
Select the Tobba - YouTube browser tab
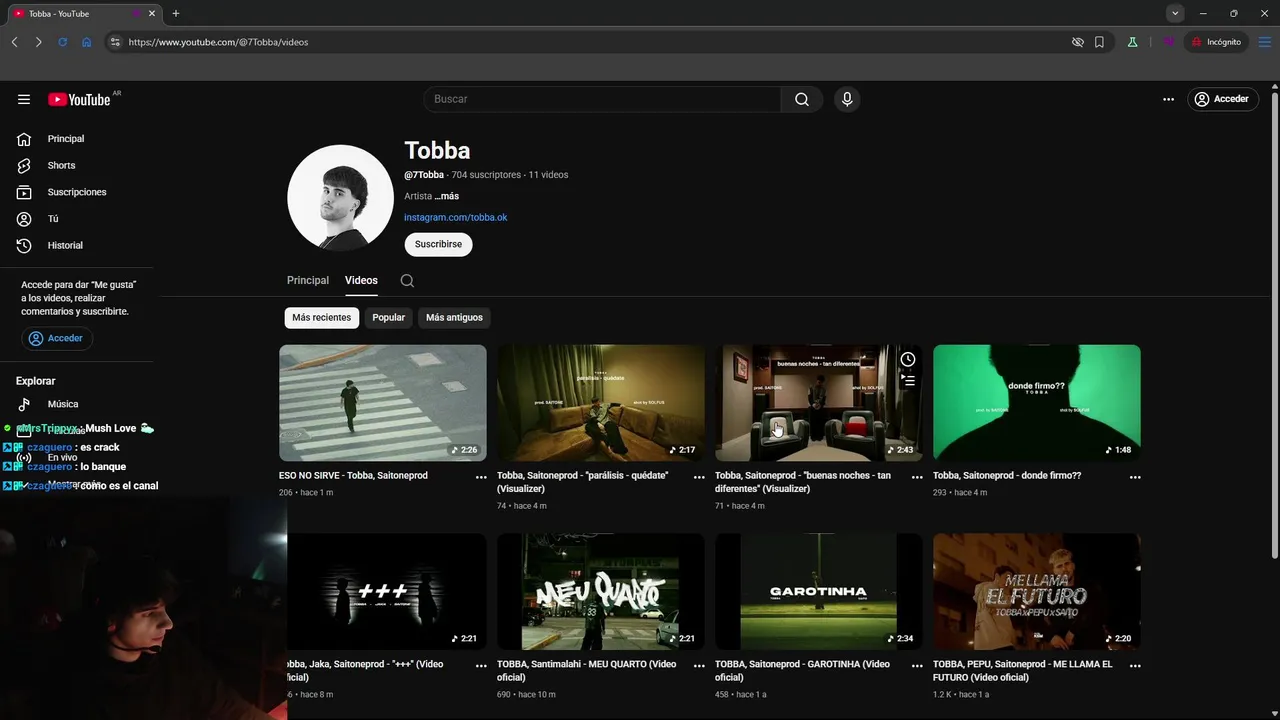click(84, 13)
